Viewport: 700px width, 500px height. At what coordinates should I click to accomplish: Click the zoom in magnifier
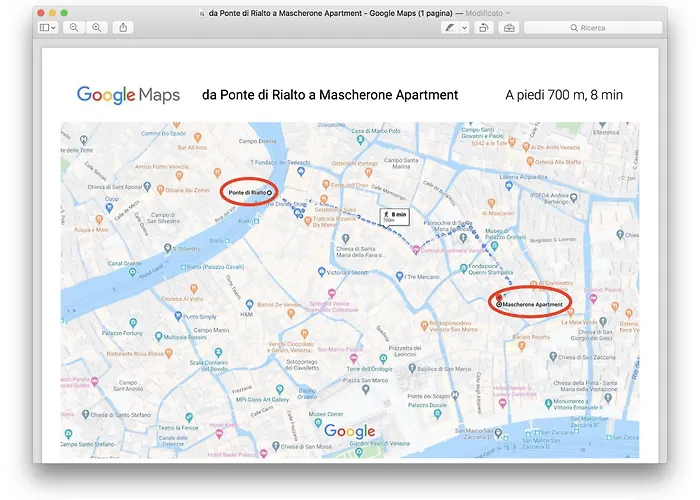96,28
